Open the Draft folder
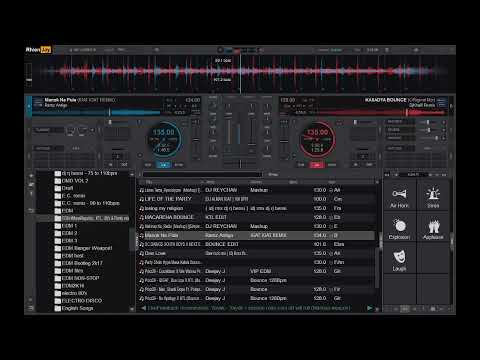Image resolution: width=480 pixels, height=360 pixels. (67, 188)
